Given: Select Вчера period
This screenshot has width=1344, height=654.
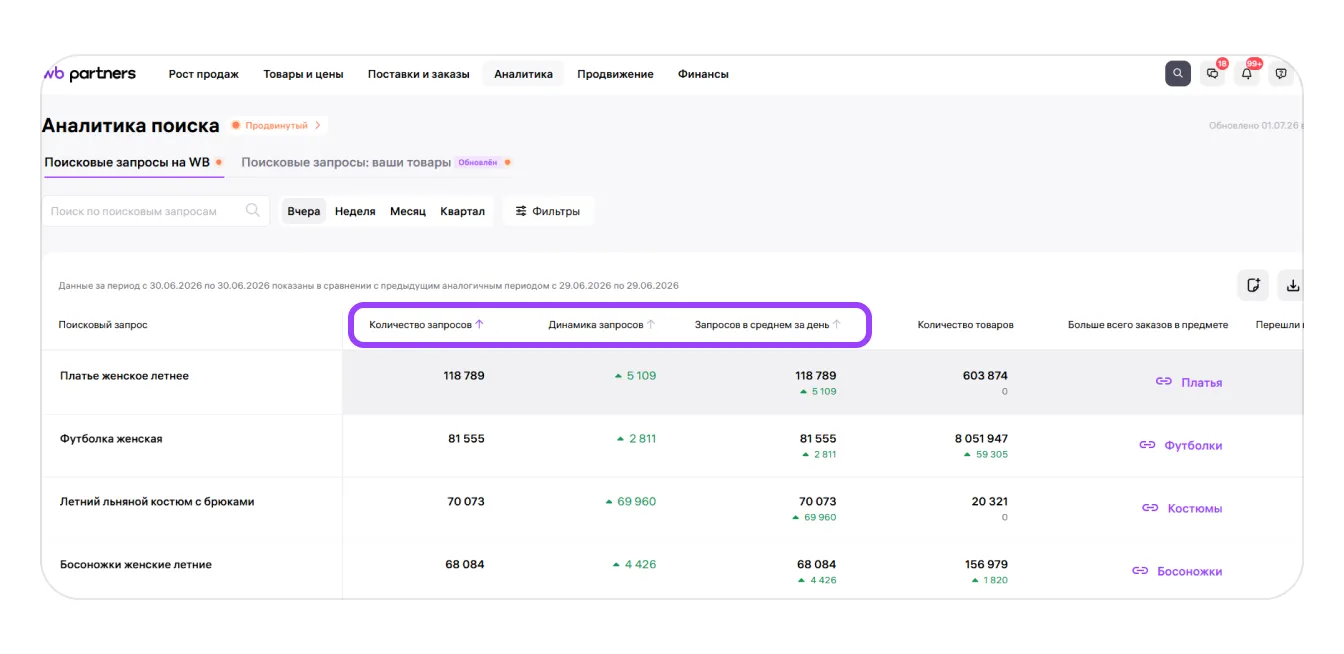Looking at the screenshot, I should [304, 211].
